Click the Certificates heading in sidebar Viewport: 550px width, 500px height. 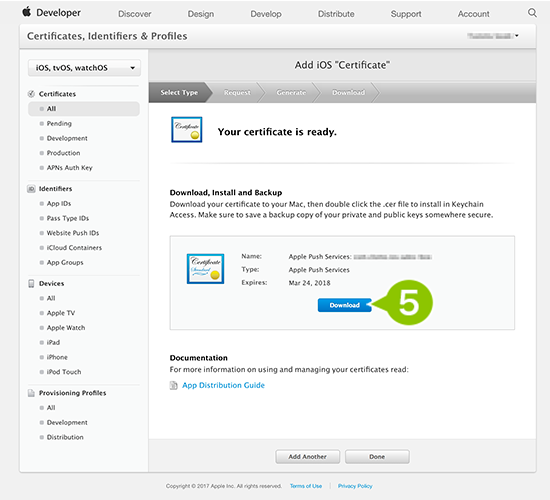coord(57,94)
